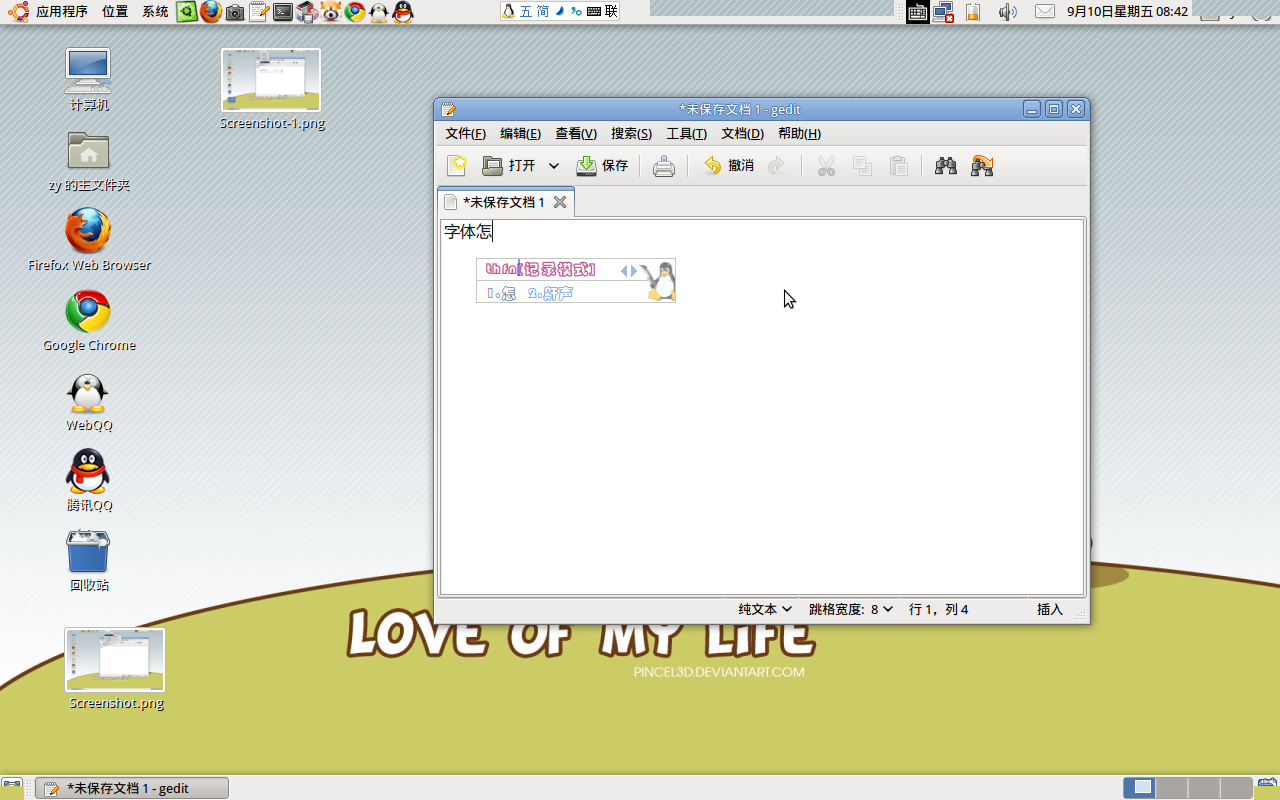Toggle punctuation mode on input bar
The height and width of the screenshot is (800, 1280).
click(x=576, y=11)
